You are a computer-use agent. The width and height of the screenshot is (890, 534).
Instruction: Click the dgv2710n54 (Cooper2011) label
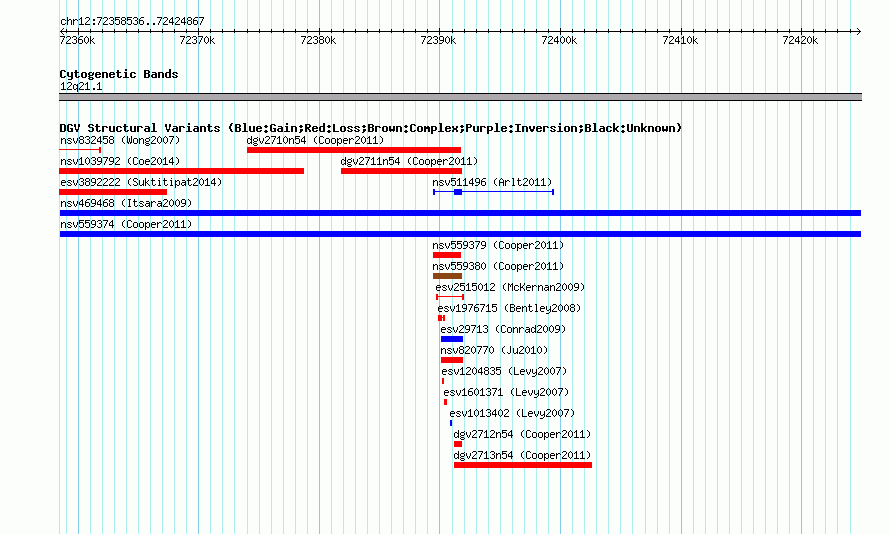point(315,140)
